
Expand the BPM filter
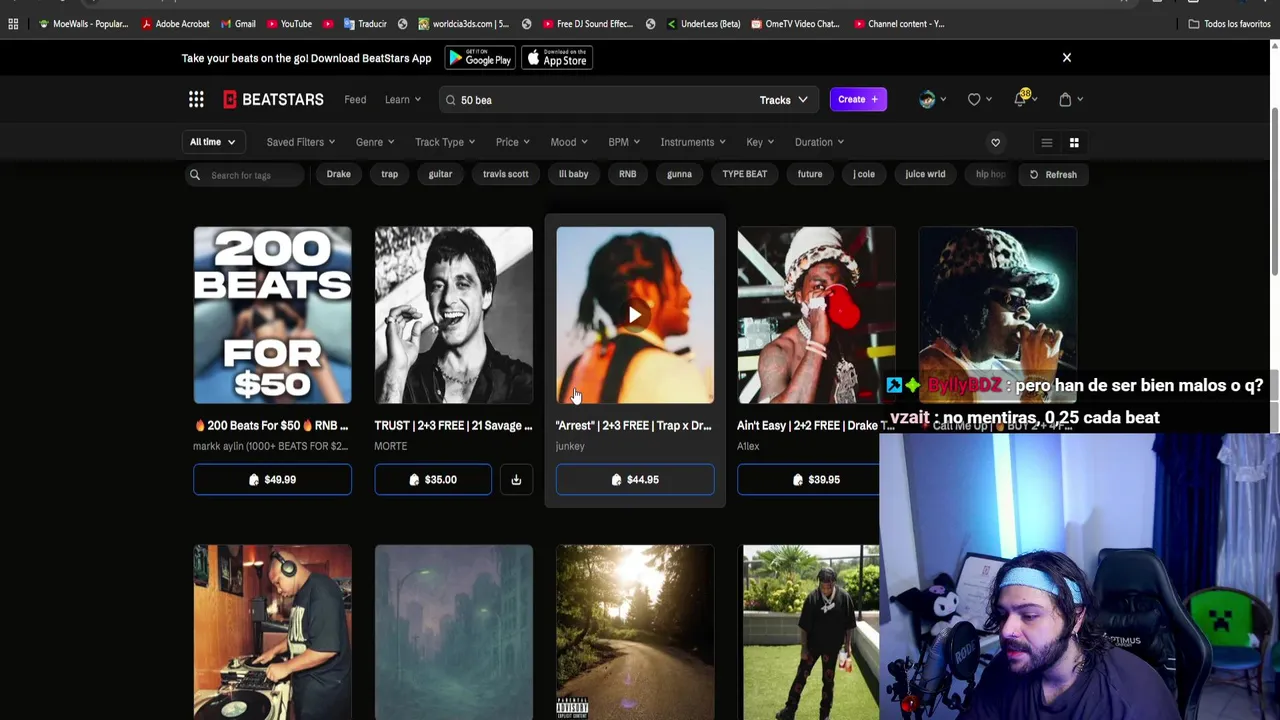coord(623,142)
